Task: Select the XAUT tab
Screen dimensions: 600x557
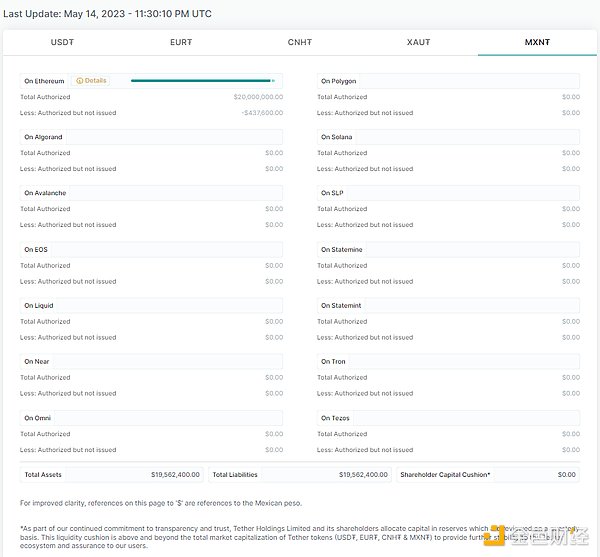Action: (x=418, y=42)
